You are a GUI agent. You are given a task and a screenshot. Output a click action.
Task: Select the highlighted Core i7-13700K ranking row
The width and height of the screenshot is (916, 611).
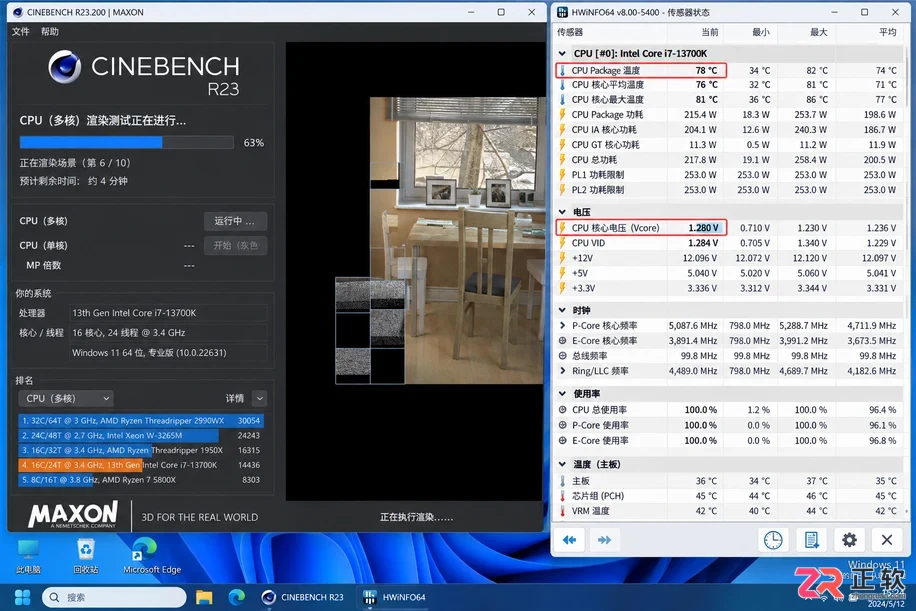point(141,465)
